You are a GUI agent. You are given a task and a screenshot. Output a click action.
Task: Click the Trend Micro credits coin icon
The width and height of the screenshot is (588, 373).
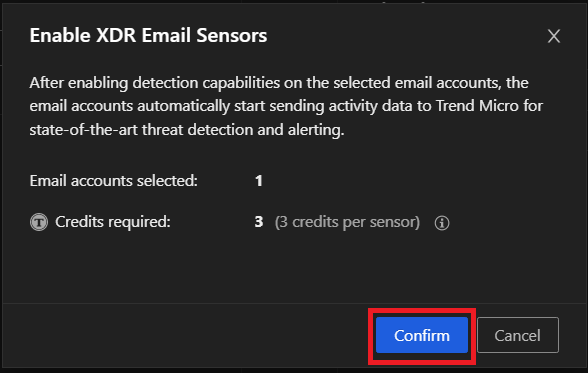(x=39, y=222)
